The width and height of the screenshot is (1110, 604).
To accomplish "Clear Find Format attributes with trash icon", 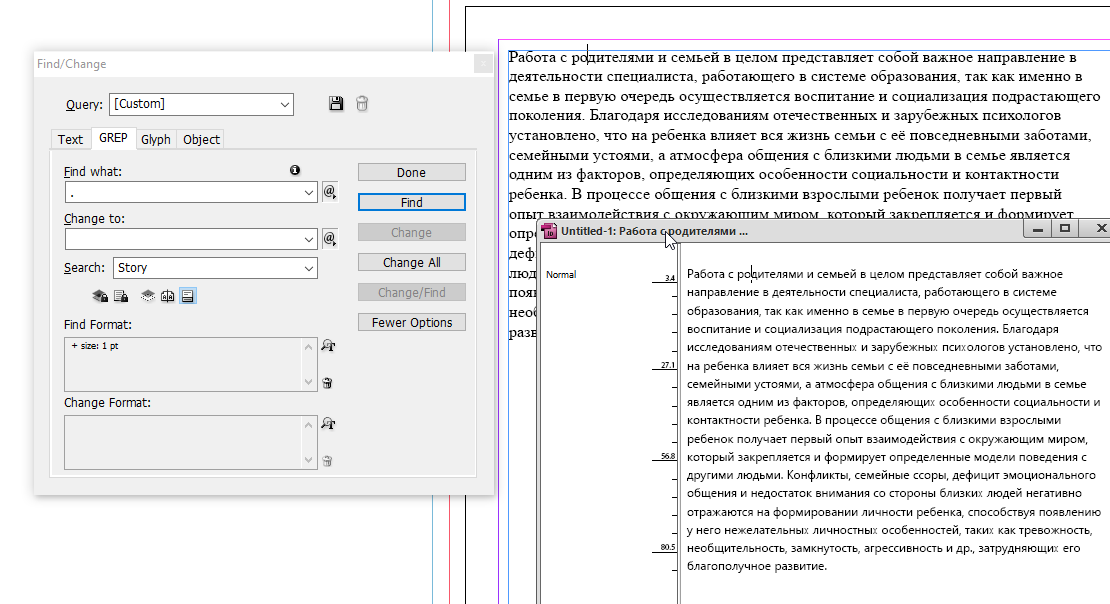I will pos(327,382).
